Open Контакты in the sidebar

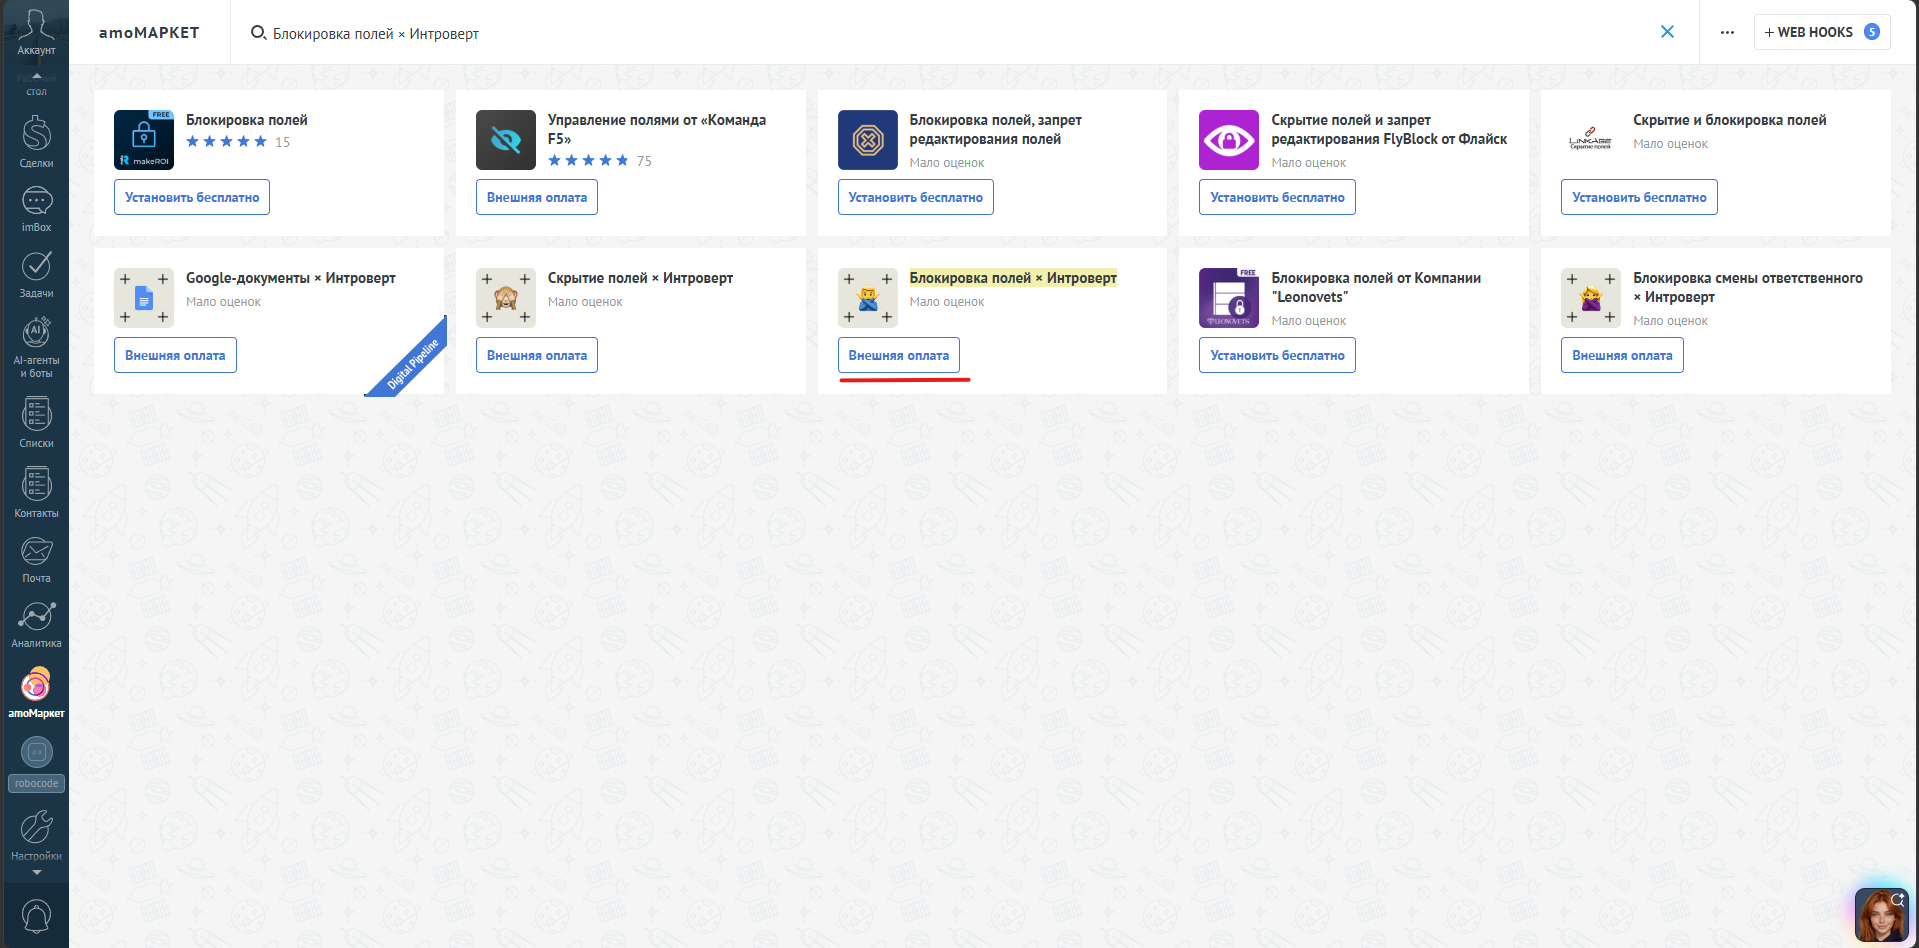tap(36, 492)
